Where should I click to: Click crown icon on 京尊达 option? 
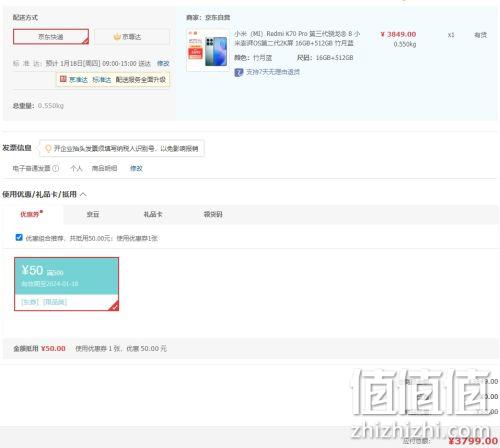coord(117,37)
